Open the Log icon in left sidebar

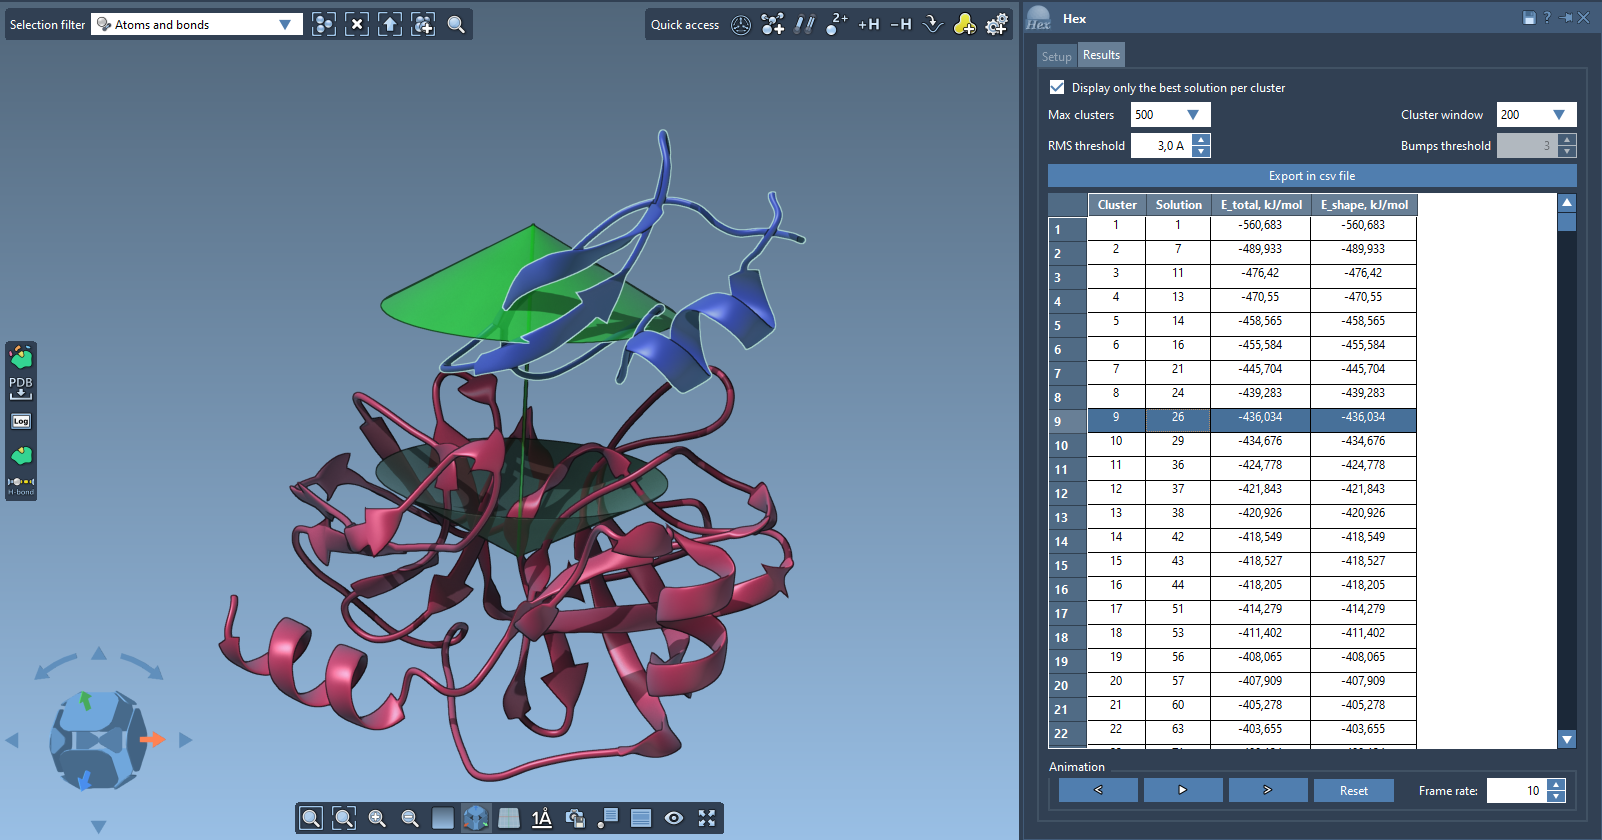pos(21,421)
